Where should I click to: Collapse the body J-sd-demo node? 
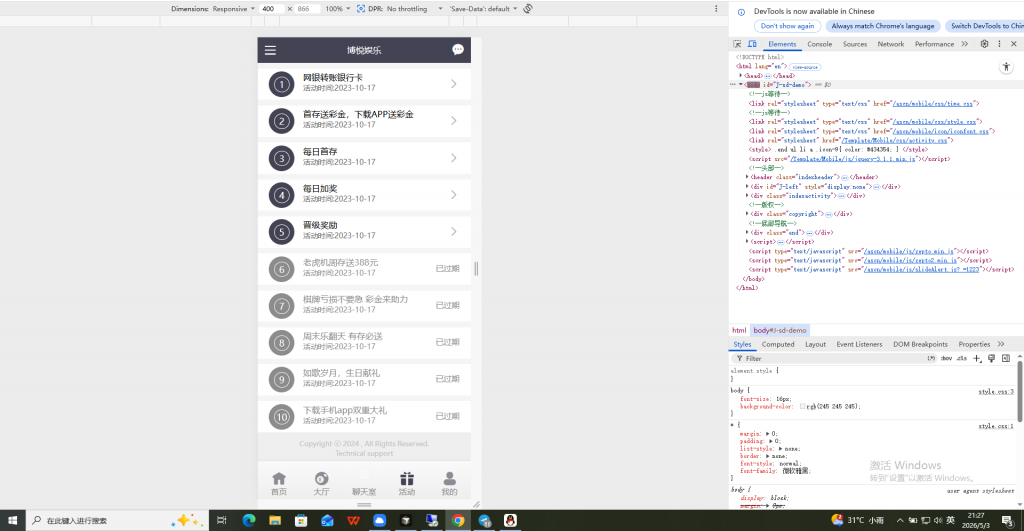tap(741, 85)
